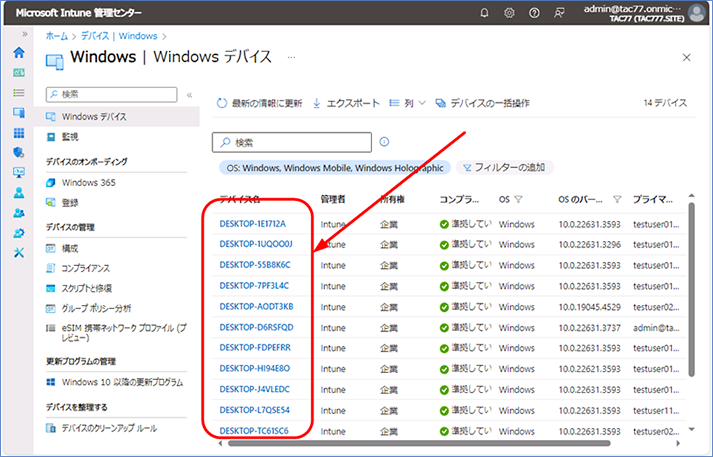Click the left menu search field
This screenshot has height=457, width=713.
pos(111,94)
